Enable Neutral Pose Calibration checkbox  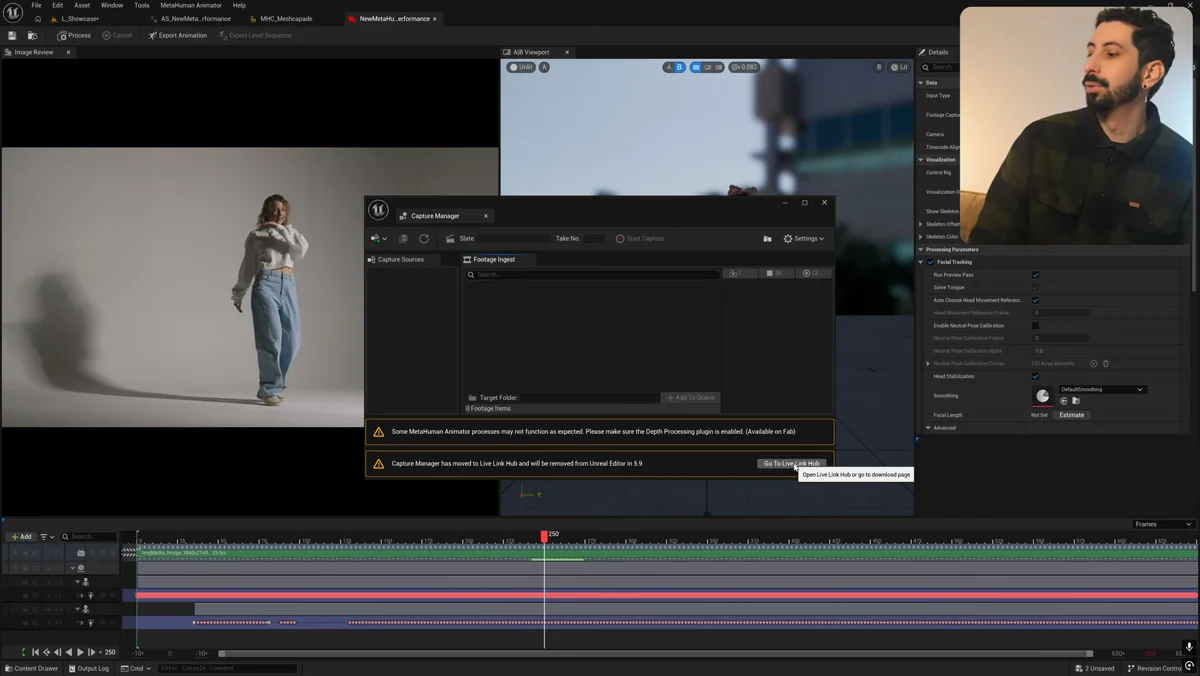coord(1035,326)
